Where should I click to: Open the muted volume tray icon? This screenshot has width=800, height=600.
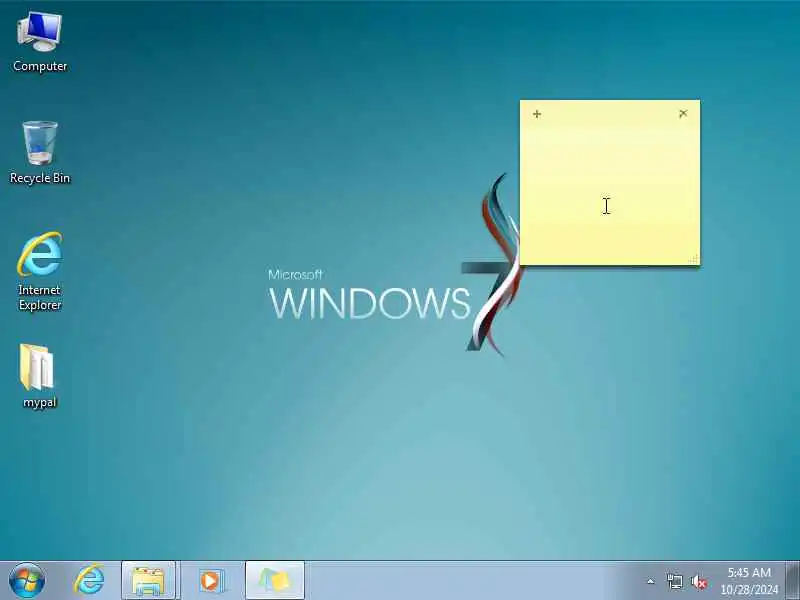(x=699, y=581)
